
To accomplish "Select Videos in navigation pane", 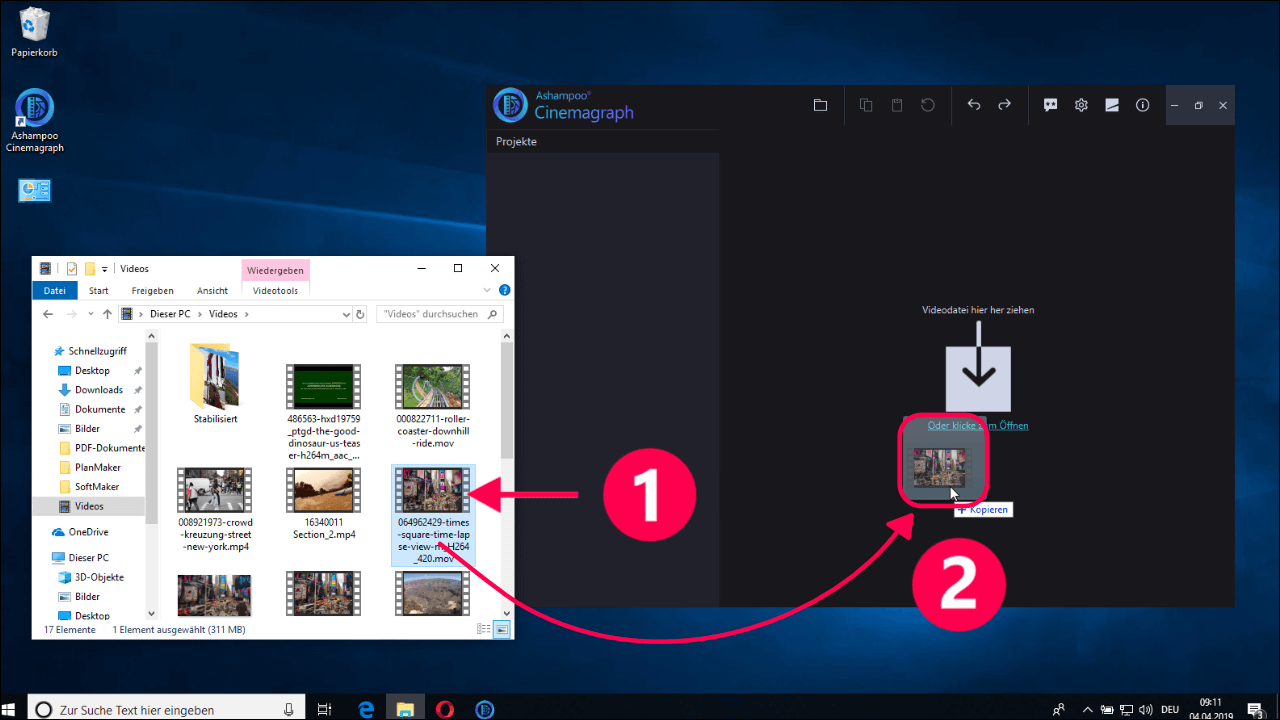I will pyautogui.click(x=89, y=506).
